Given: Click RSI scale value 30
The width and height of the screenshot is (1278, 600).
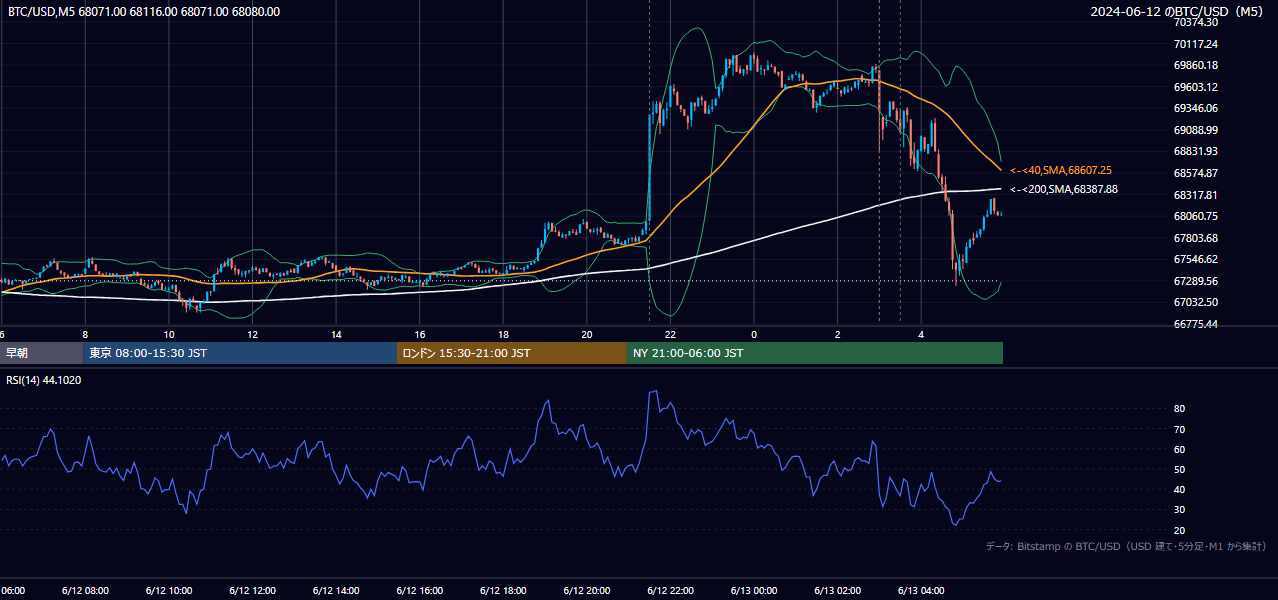Looking at the screenshot, I should [1179, 510].
